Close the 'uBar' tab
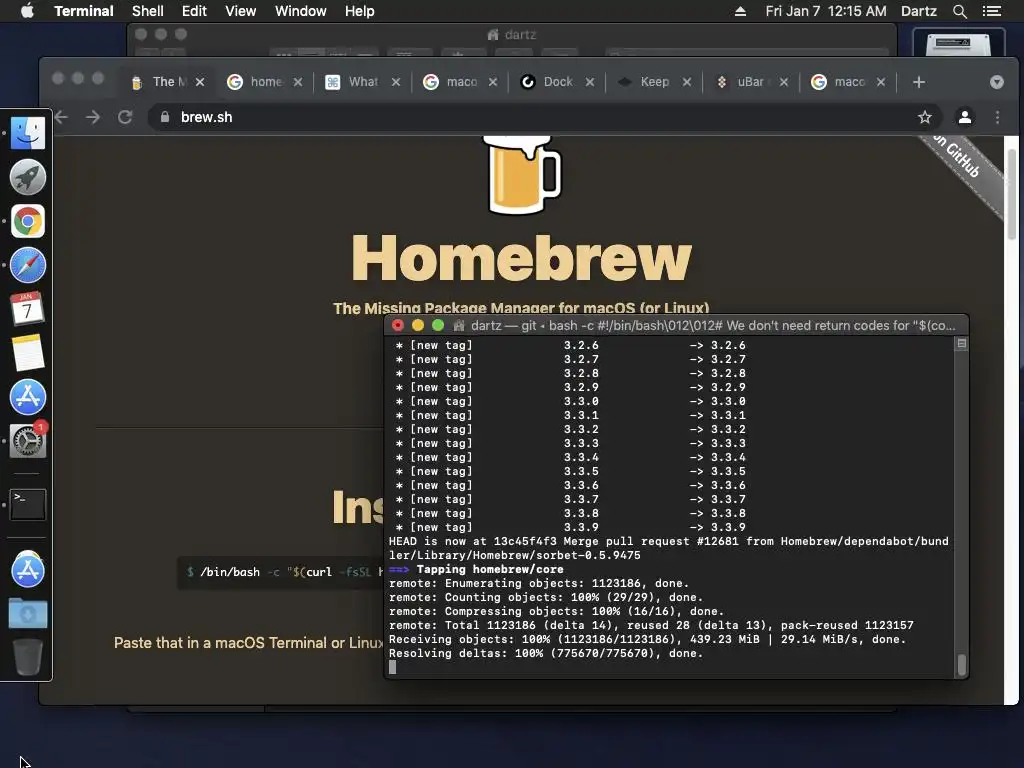 pos(784,82)
